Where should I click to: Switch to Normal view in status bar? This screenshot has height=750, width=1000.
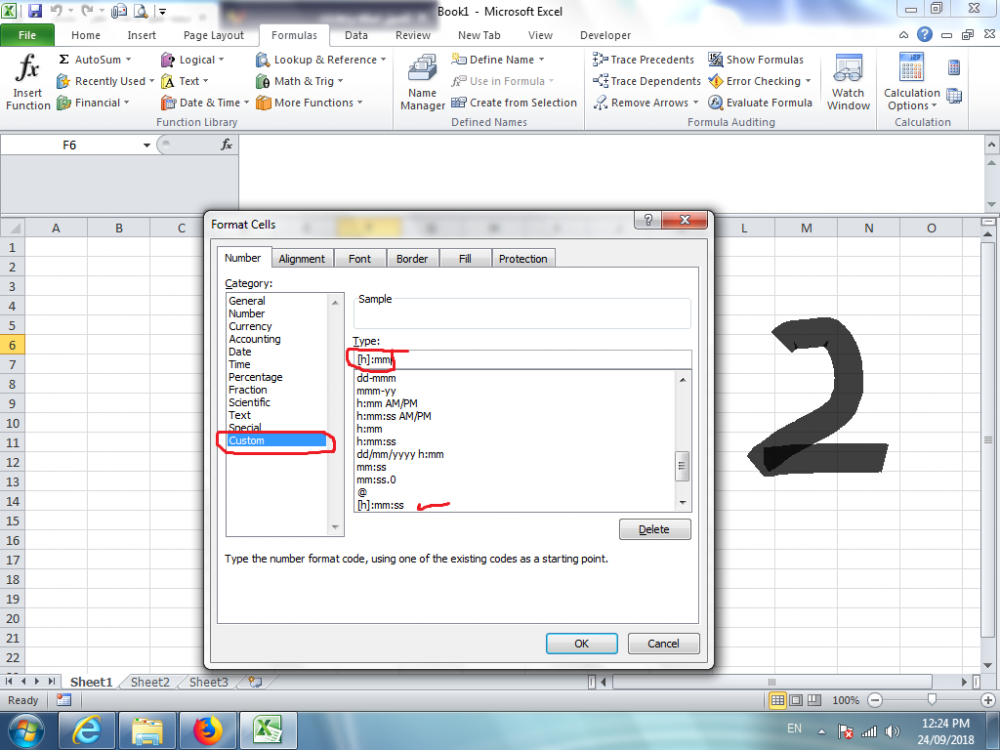[777, 700]
